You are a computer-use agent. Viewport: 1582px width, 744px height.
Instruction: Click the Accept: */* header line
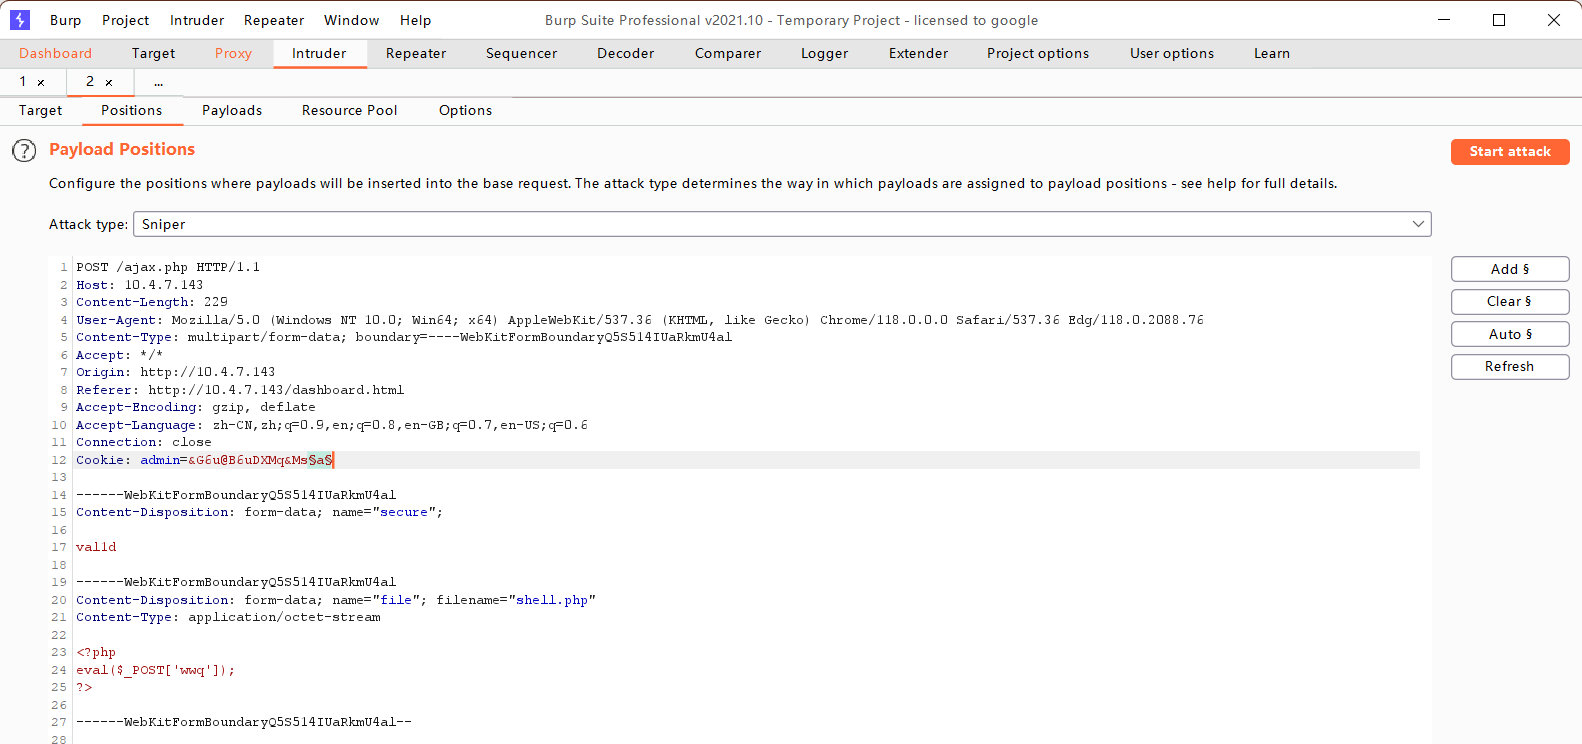coord(119,355)
